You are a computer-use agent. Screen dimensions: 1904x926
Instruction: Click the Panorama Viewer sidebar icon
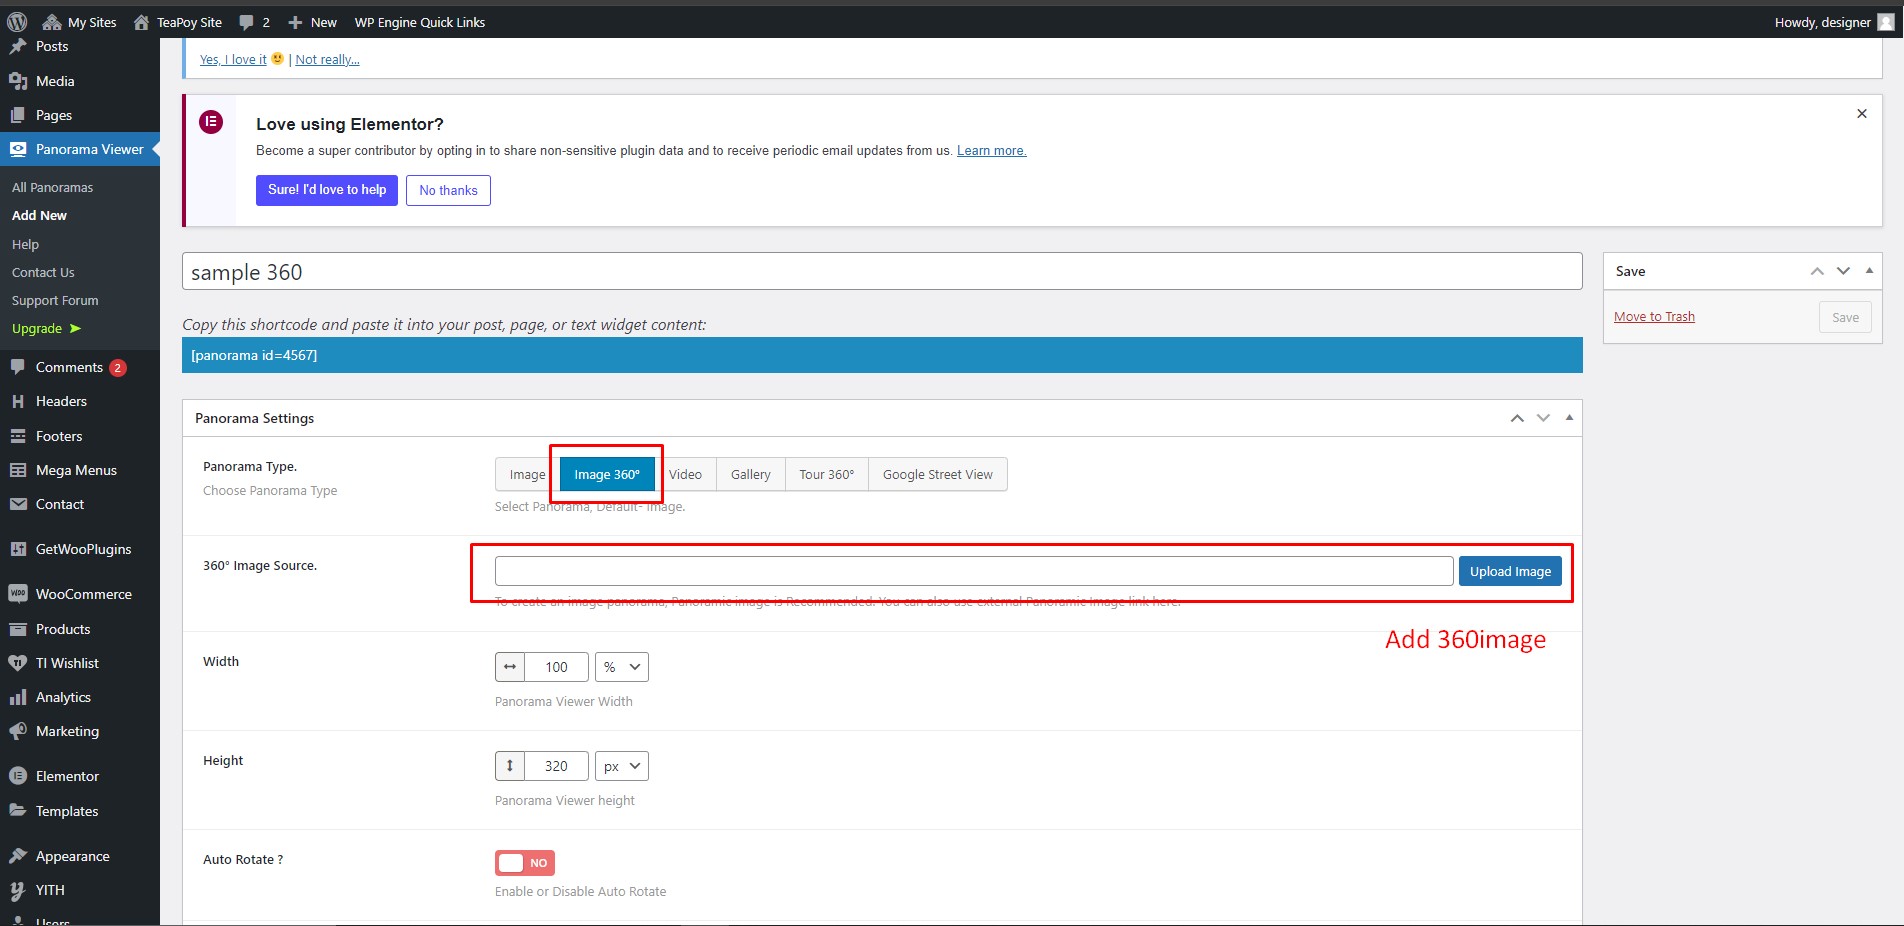pyautogui.click(x=18, y=149)
